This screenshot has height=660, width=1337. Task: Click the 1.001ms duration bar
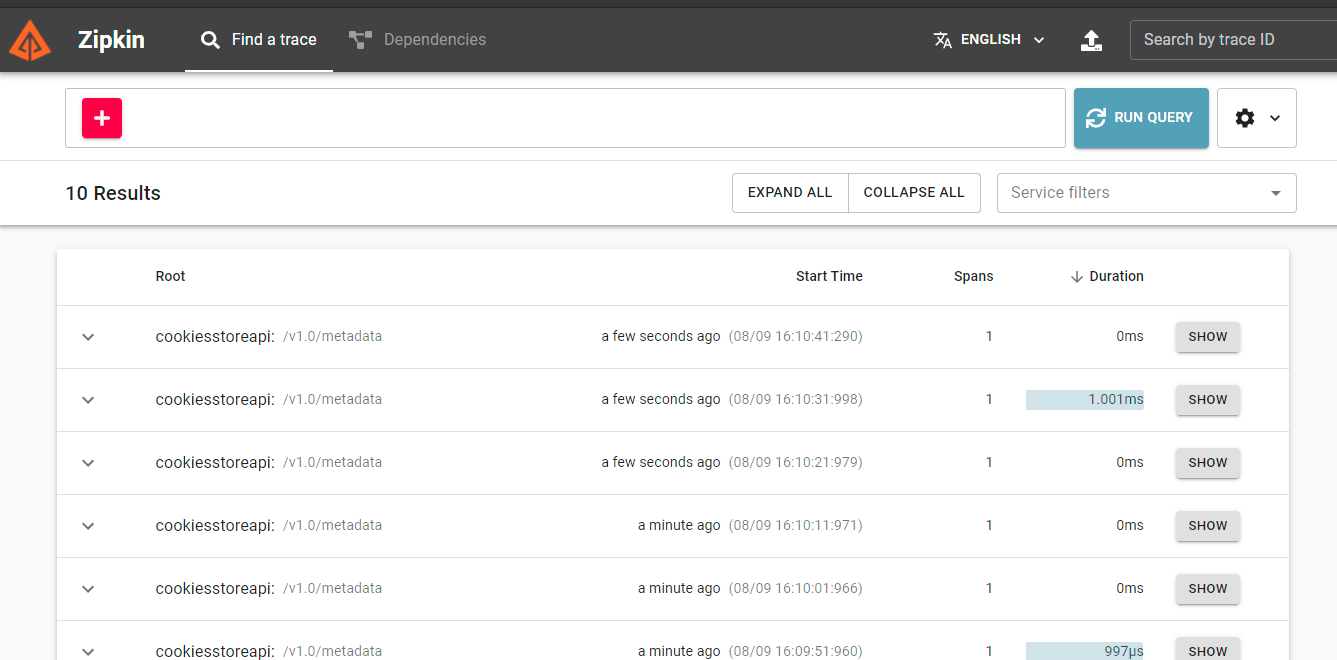pos(1085,400)
